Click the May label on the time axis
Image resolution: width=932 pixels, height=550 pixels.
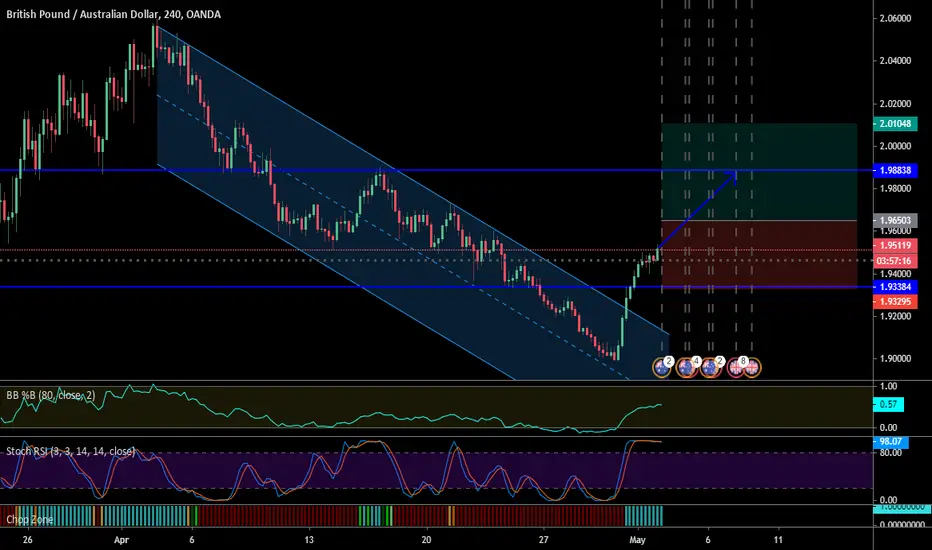[x=637, y=540]
